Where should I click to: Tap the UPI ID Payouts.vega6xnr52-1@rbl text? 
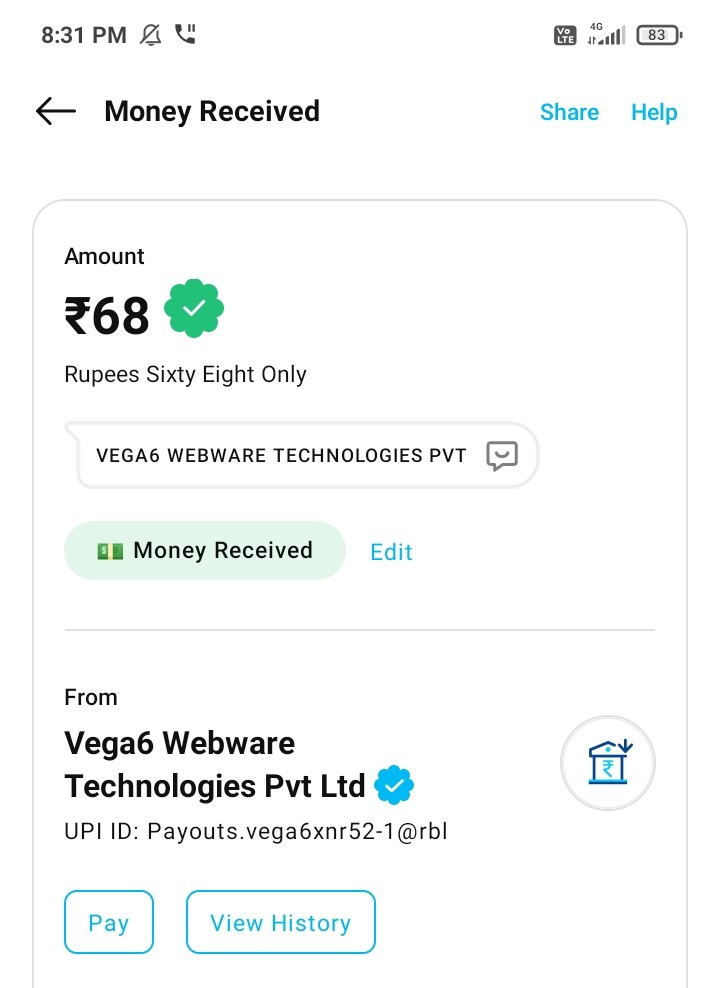pos(255,831)
